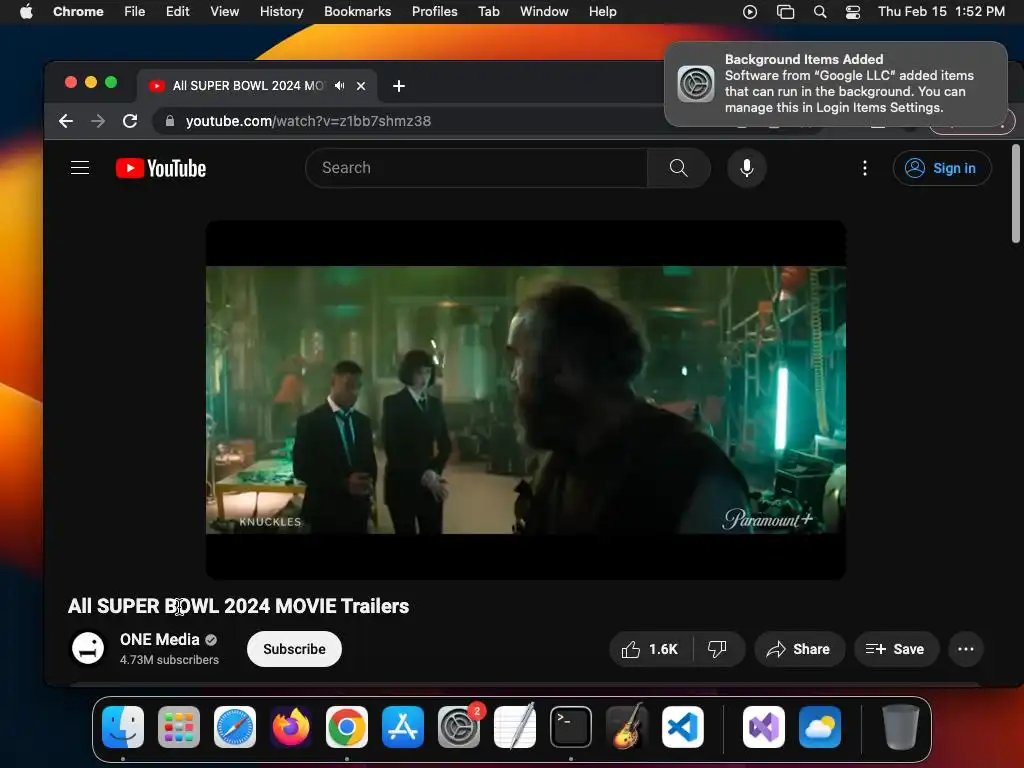This screenshot has height=768, width=1024.
Task: Open ONE Media channel avatar
Action: (88, 648)
